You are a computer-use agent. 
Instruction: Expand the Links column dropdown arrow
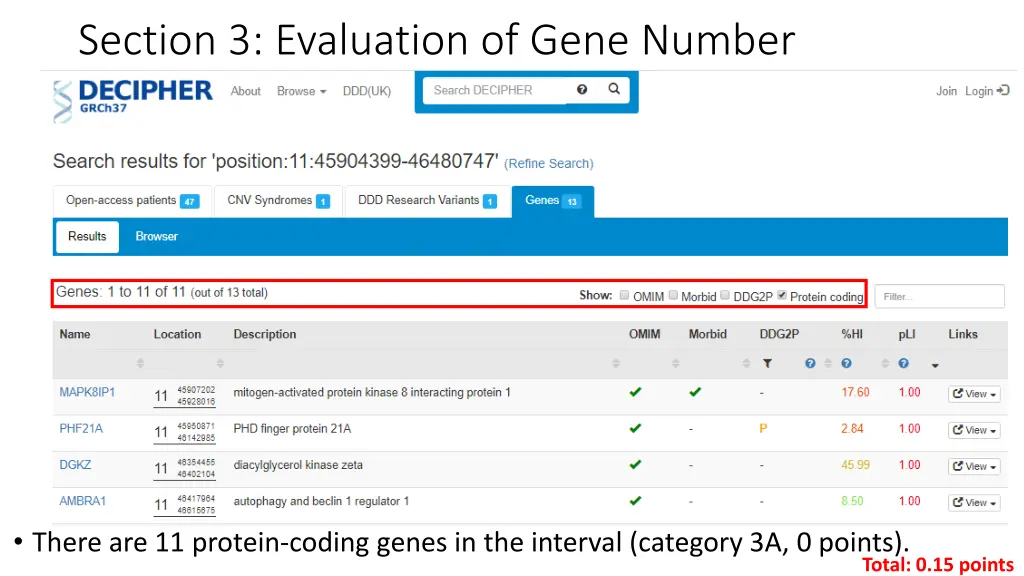pos(935,365)
